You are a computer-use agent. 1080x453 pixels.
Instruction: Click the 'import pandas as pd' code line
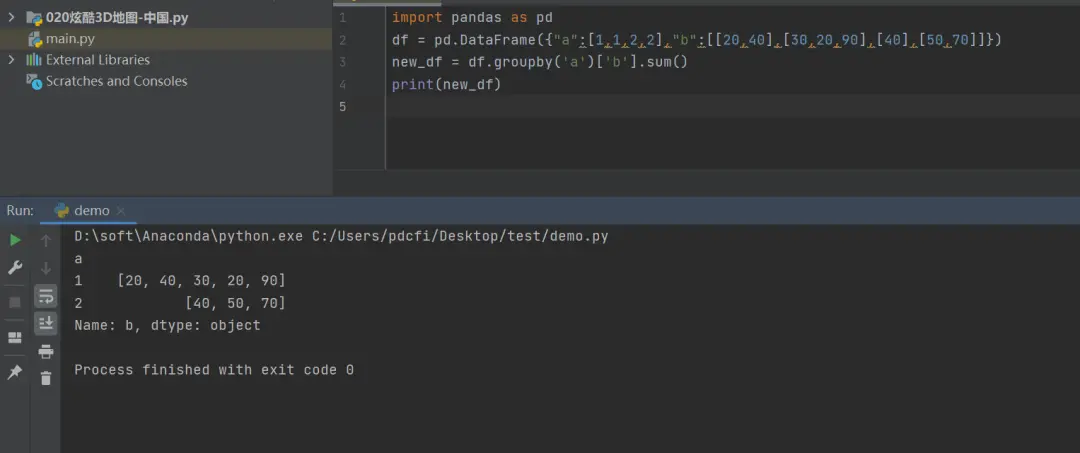click(472, 17)
